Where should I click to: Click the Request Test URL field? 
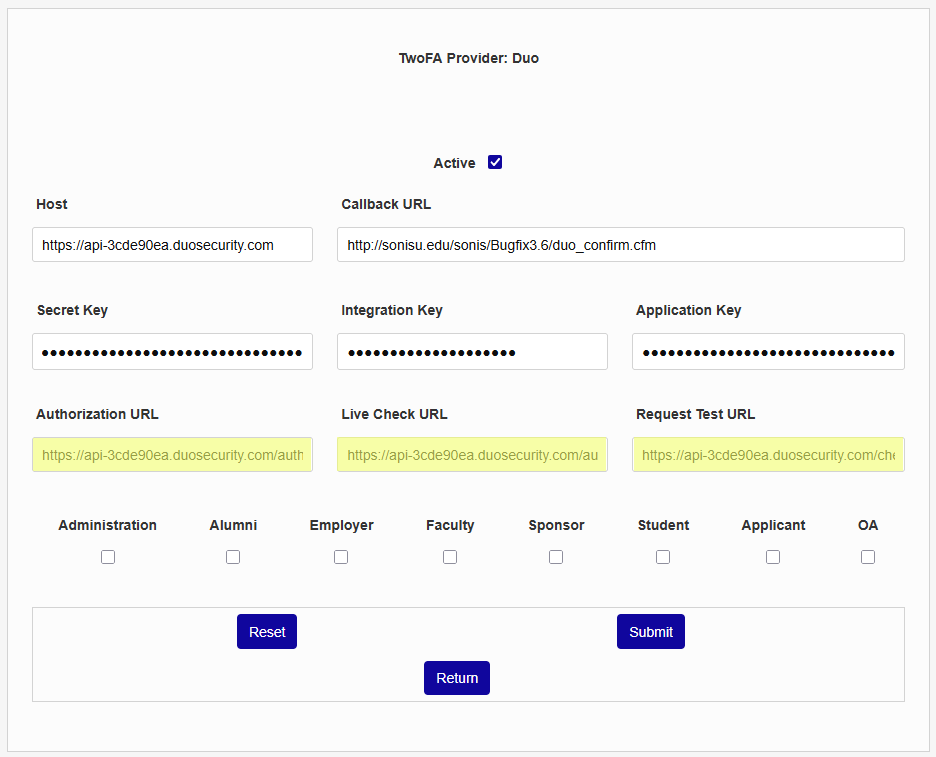[x=768, y=455]
